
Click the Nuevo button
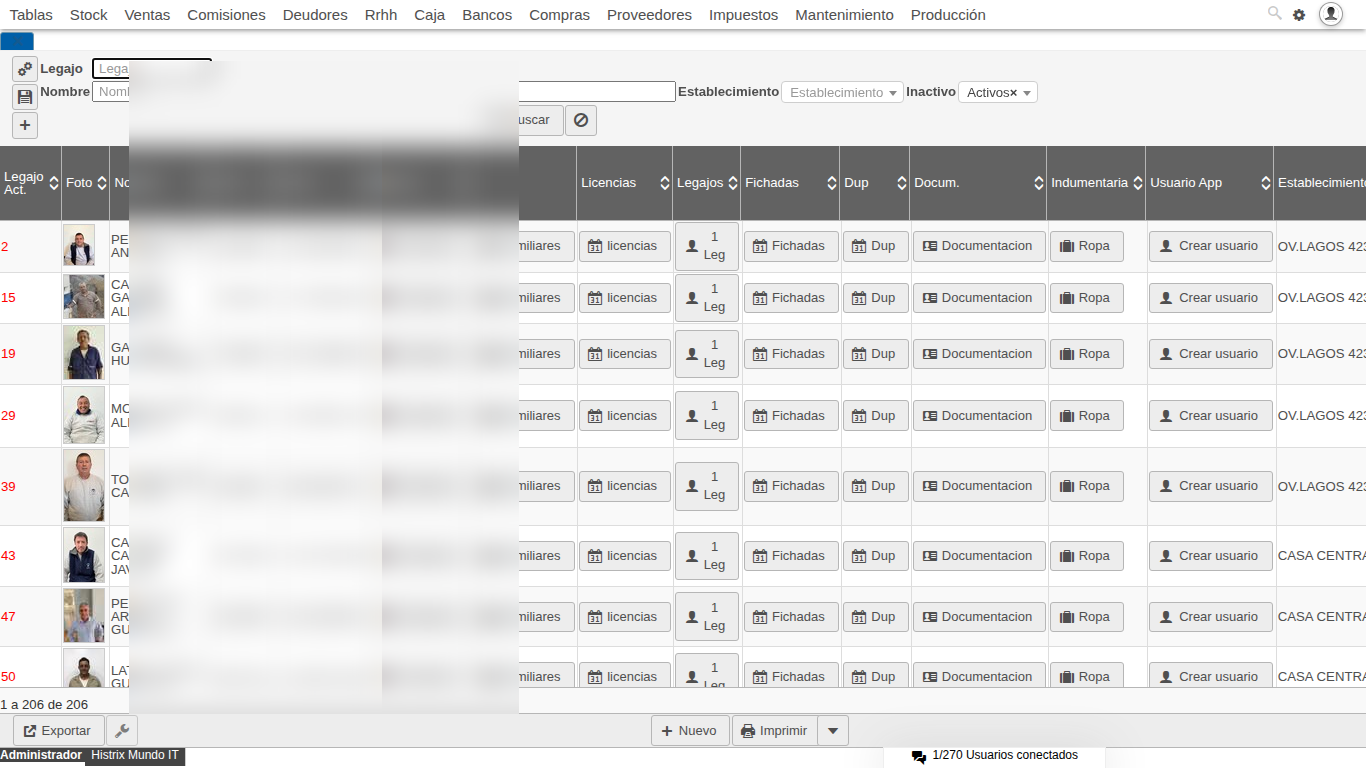(689, 731)
